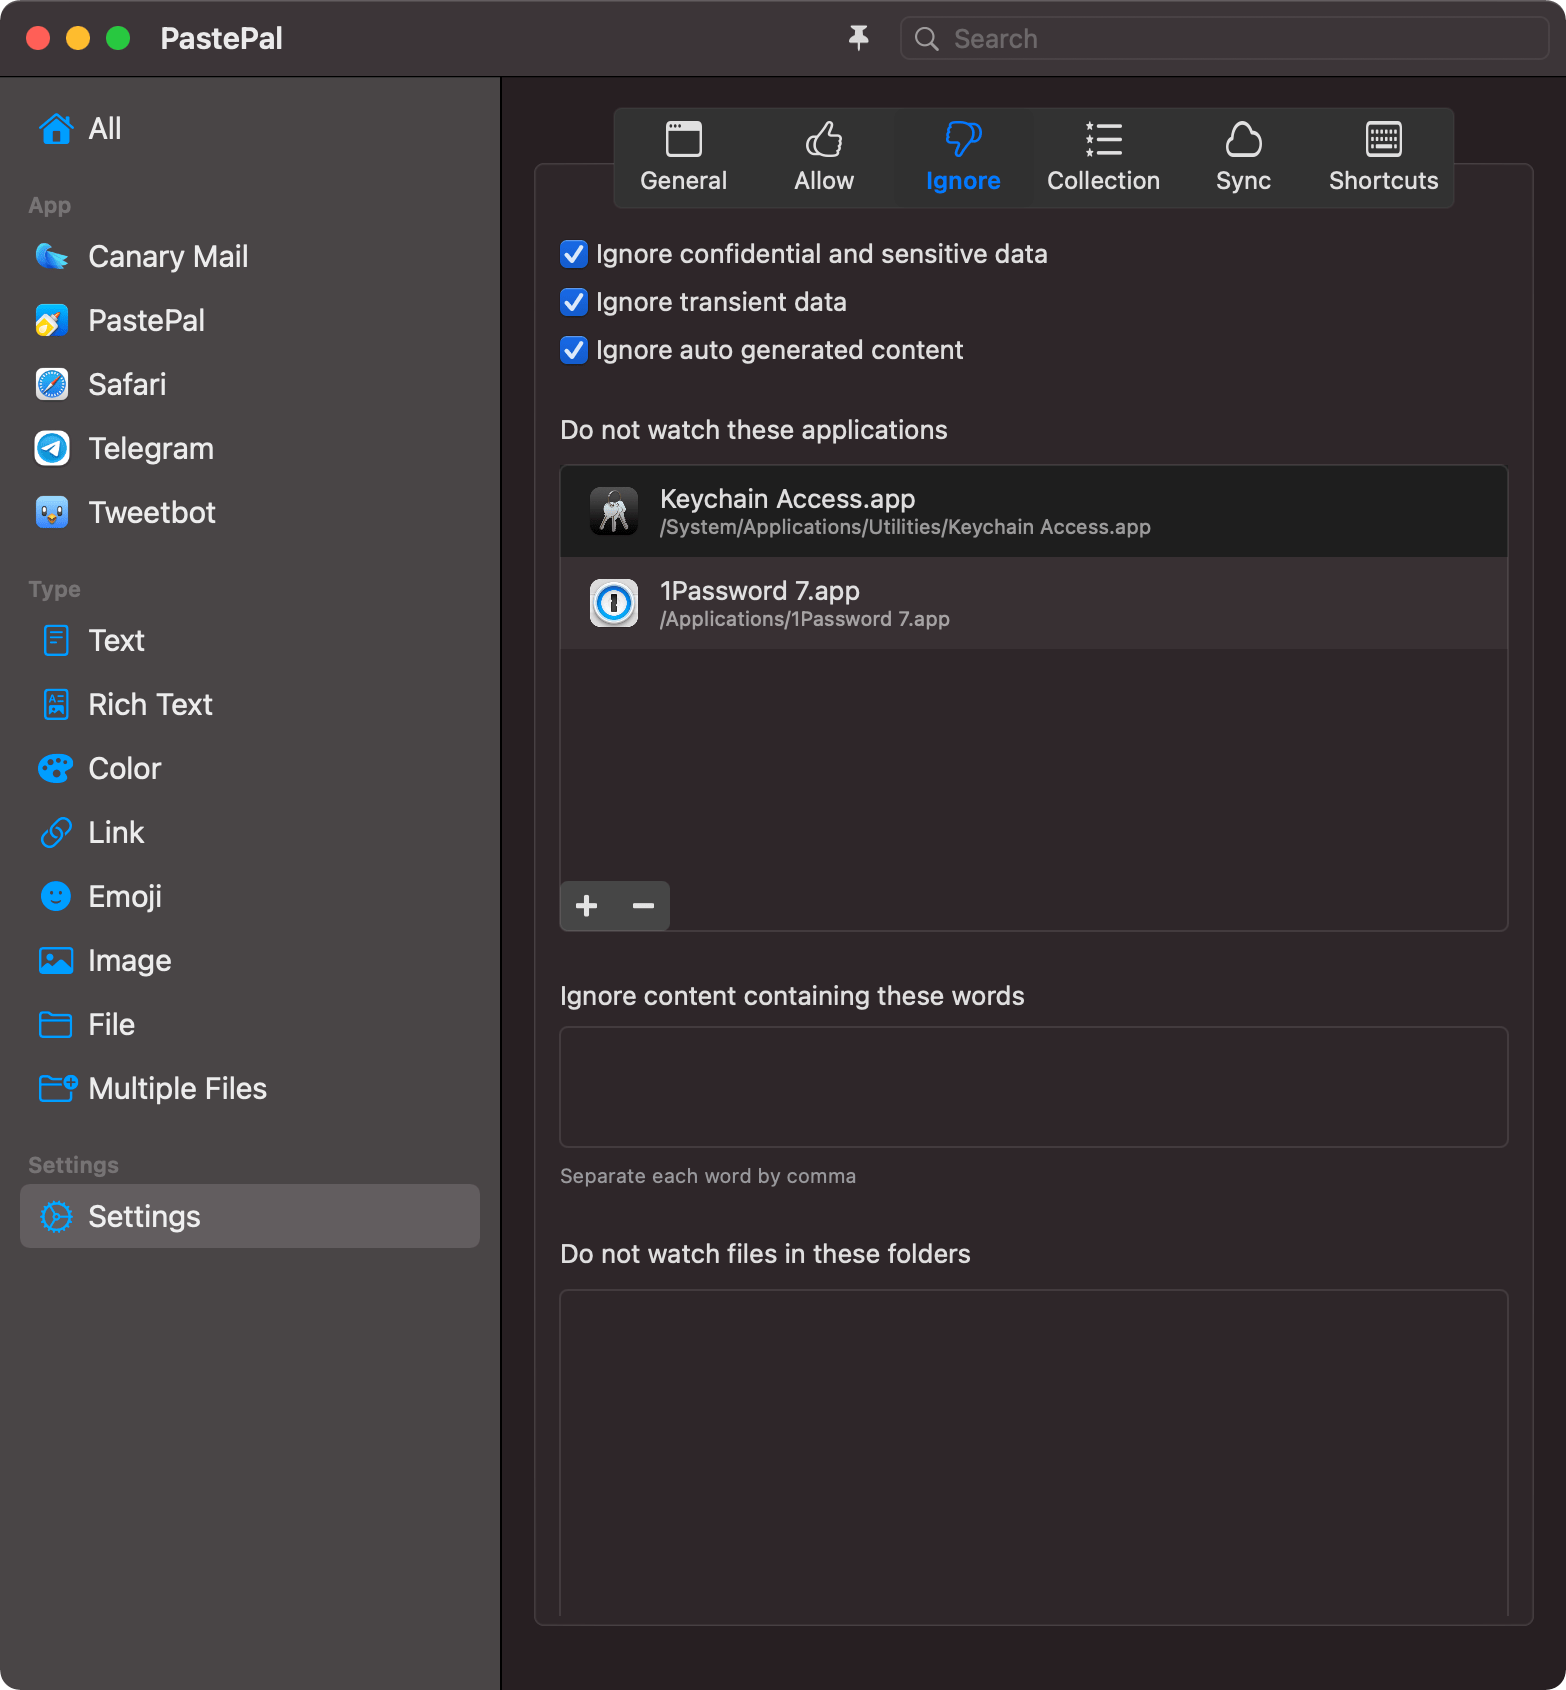Click the Image picture icon
Screen dimensions: 1566x1690
56,960
